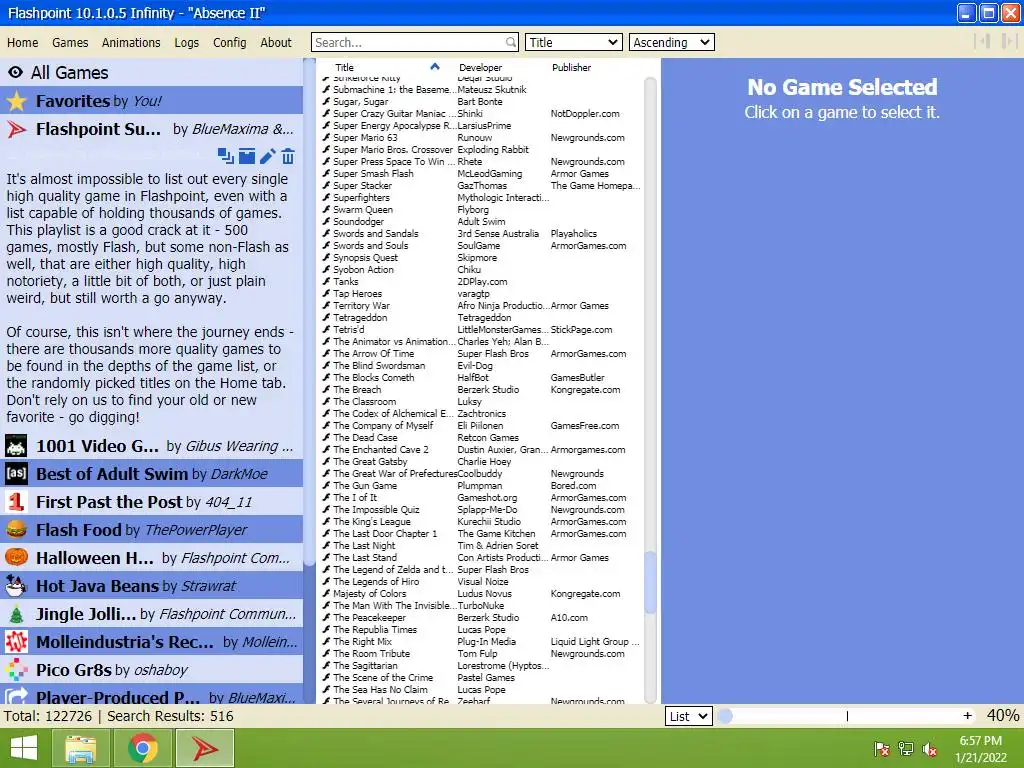Select Best of Adult Swim playlist

tap(152, 473)
